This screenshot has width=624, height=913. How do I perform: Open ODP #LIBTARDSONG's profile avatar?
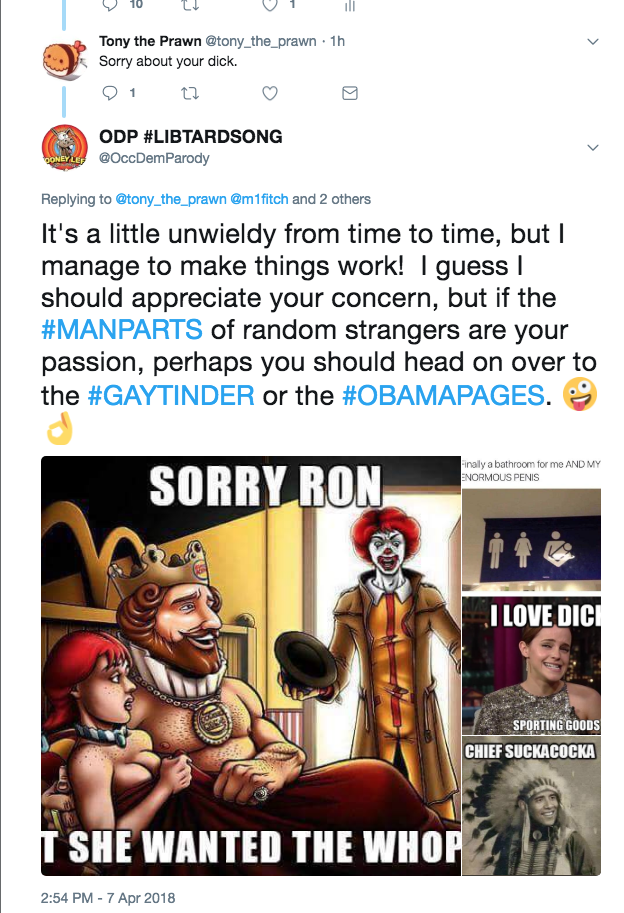pos(64,147)
